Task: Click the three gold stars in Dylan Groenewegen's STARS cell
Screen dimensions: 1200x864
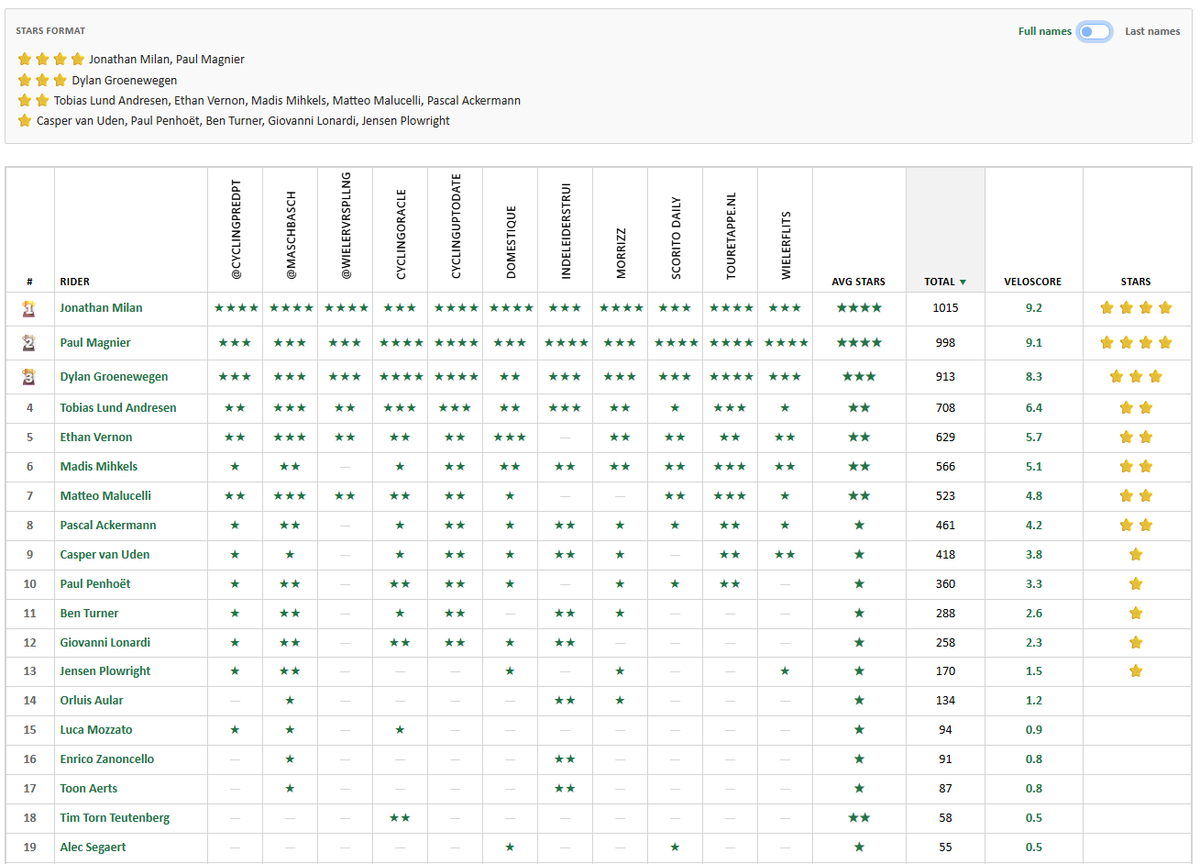Action: [x=1135, y=377]
